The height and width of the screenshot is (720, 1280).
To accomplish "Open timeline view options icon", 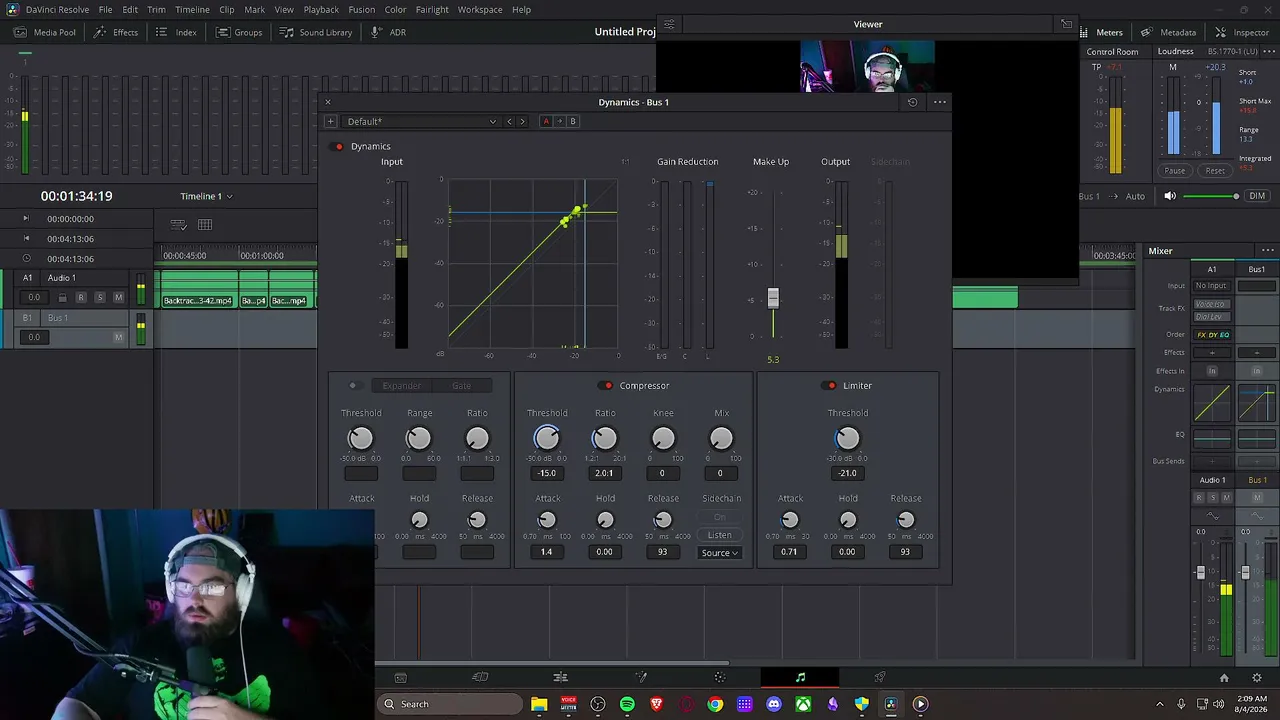I will tap(178, 225).
